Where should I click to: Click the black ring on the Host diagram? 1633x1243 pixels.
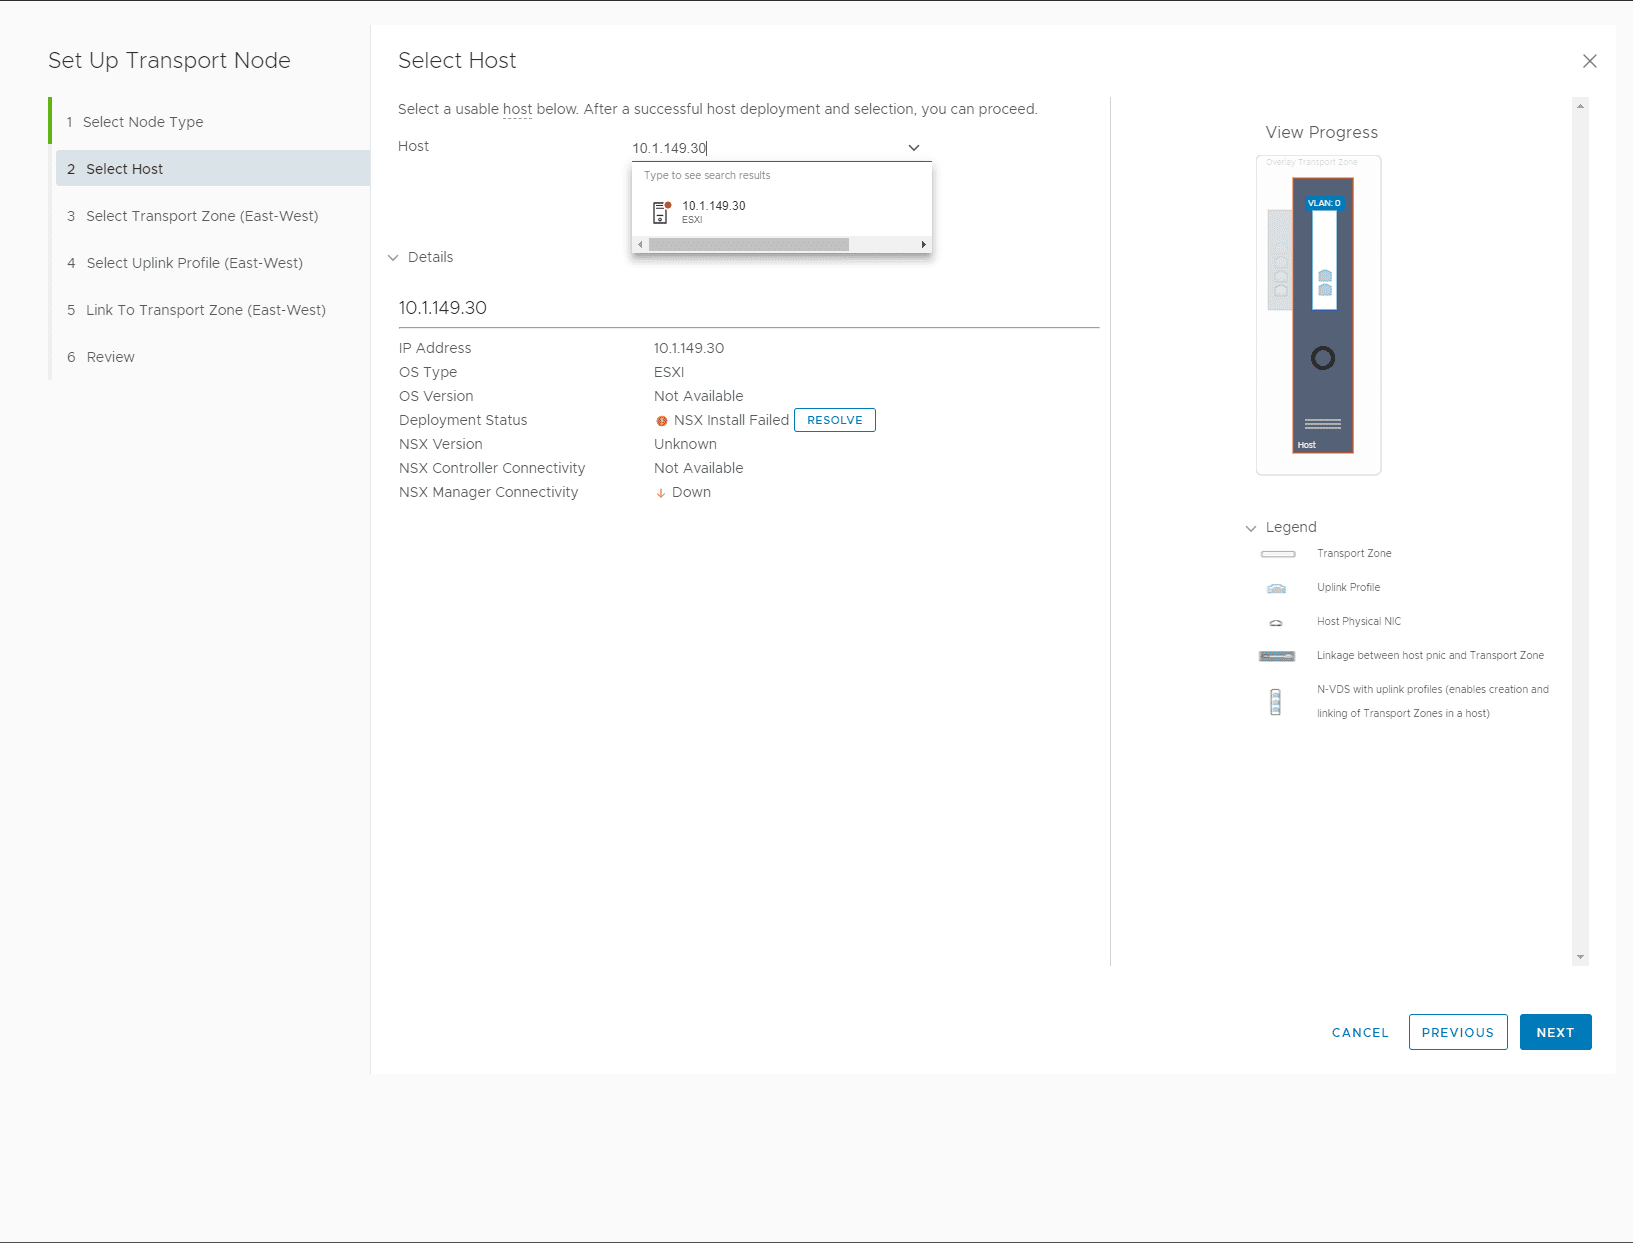1322,358
